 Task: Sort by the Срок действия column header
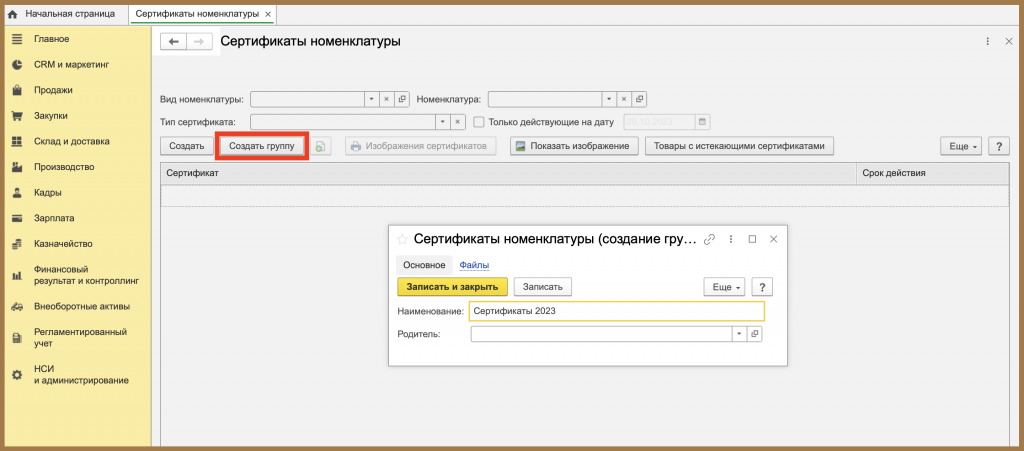tap(933, 173)
